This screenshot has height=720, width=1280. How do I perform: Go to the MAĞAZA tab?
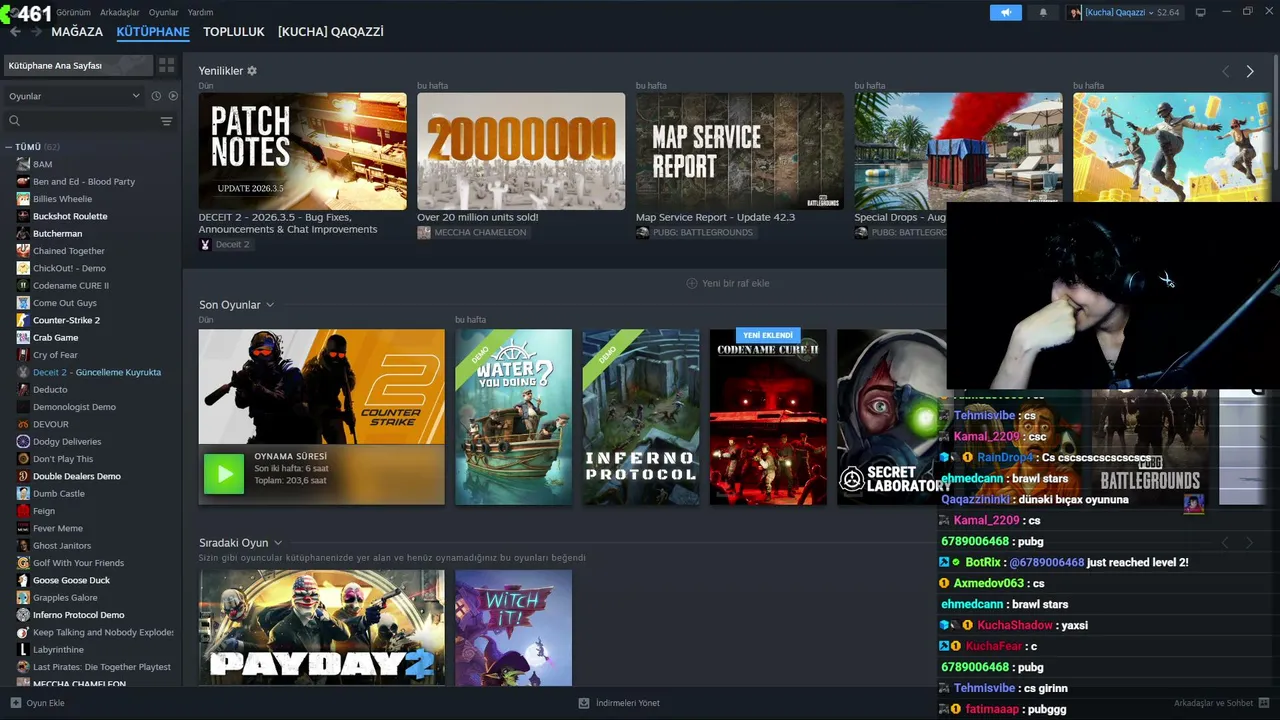(77, 32)
